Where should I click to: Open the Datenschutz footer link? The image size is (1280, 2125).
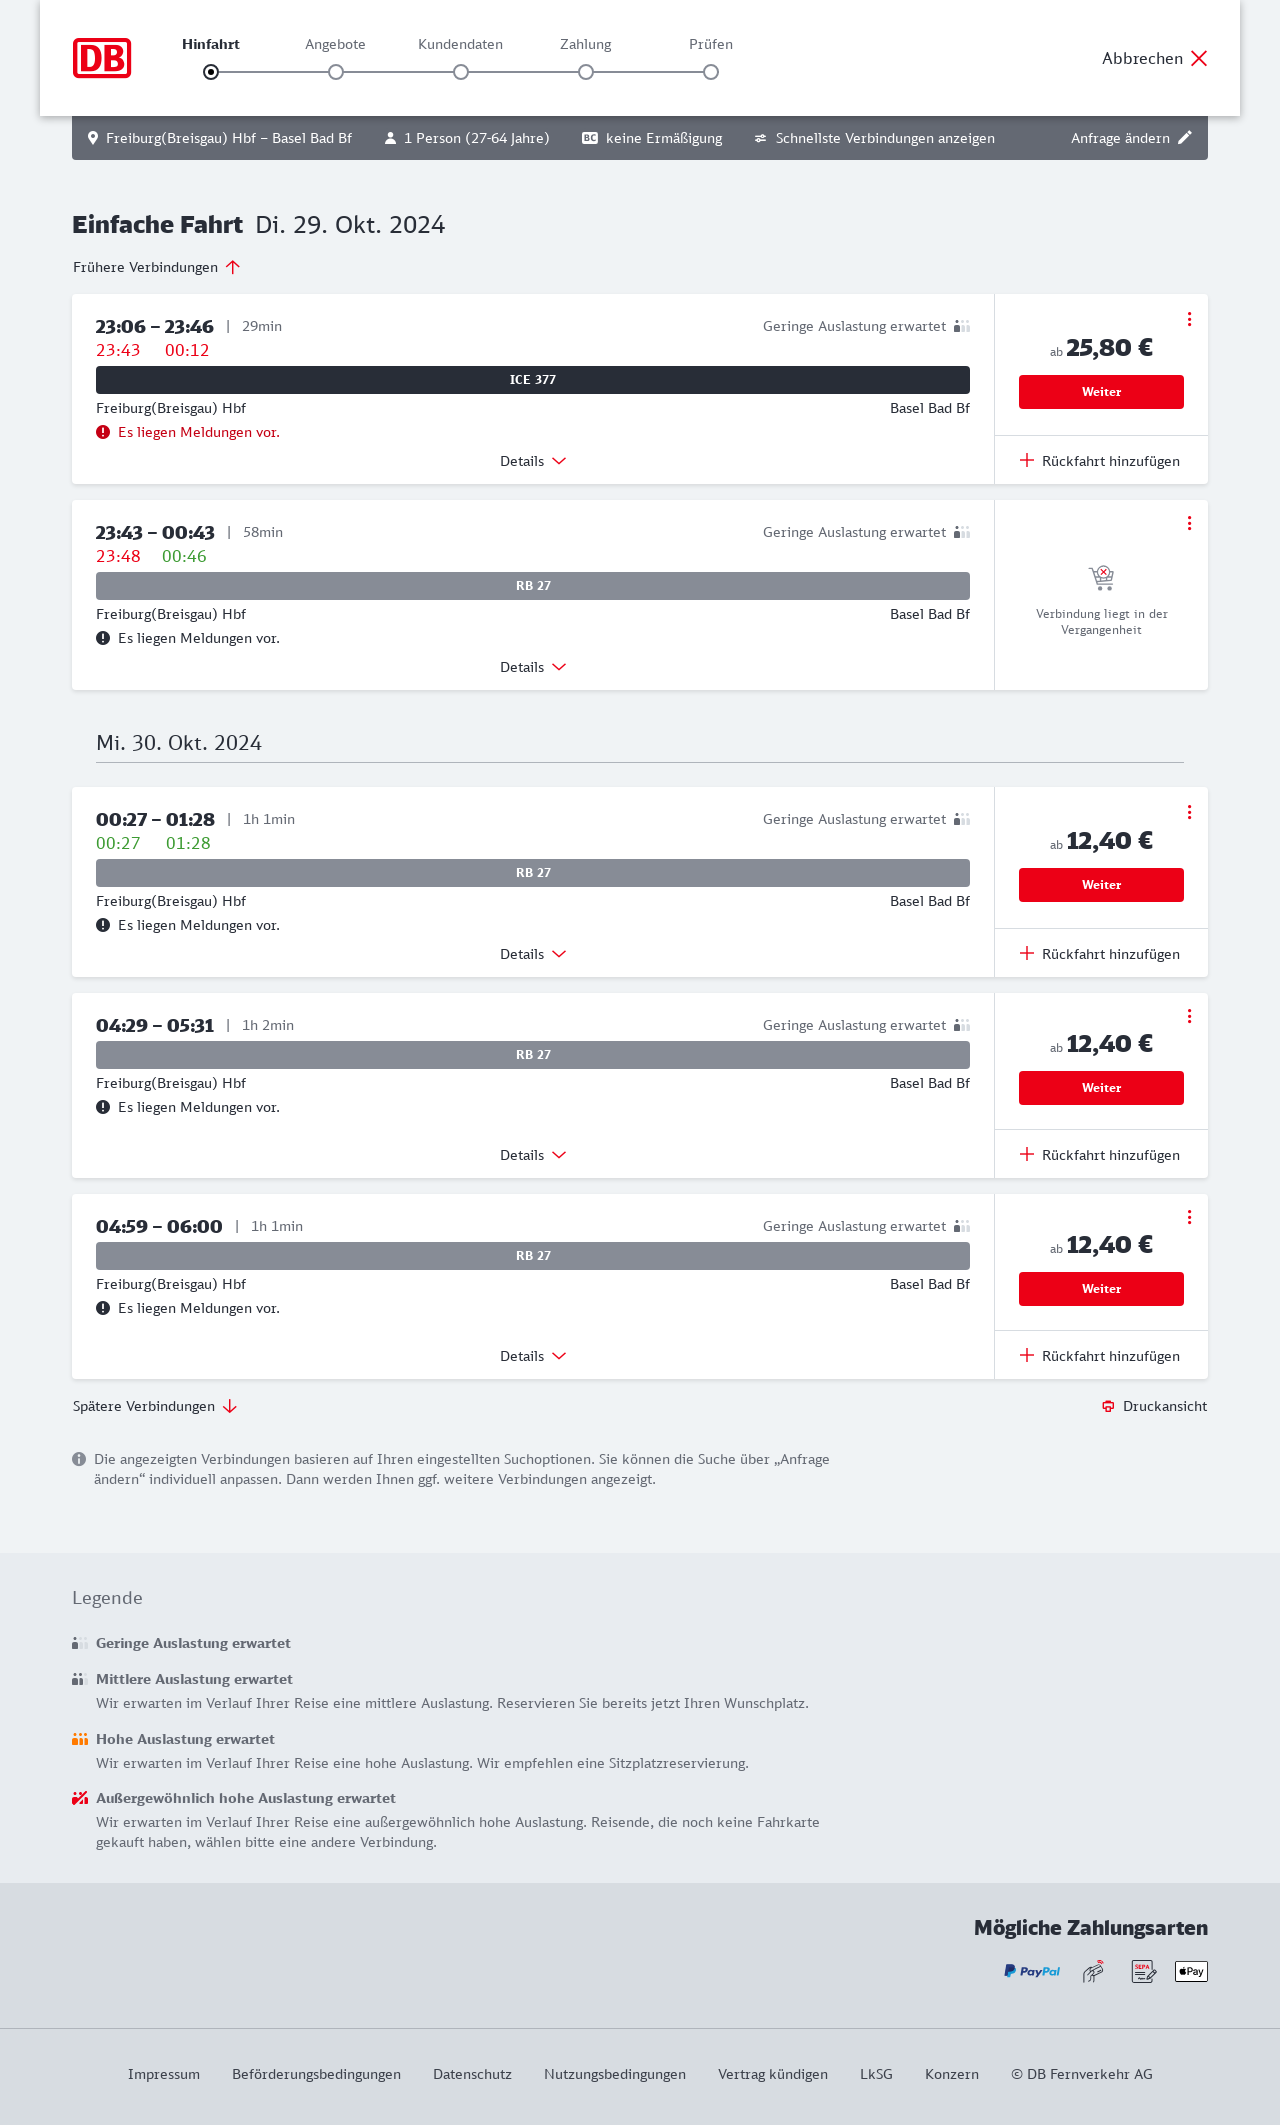[x=472, y=2074]
